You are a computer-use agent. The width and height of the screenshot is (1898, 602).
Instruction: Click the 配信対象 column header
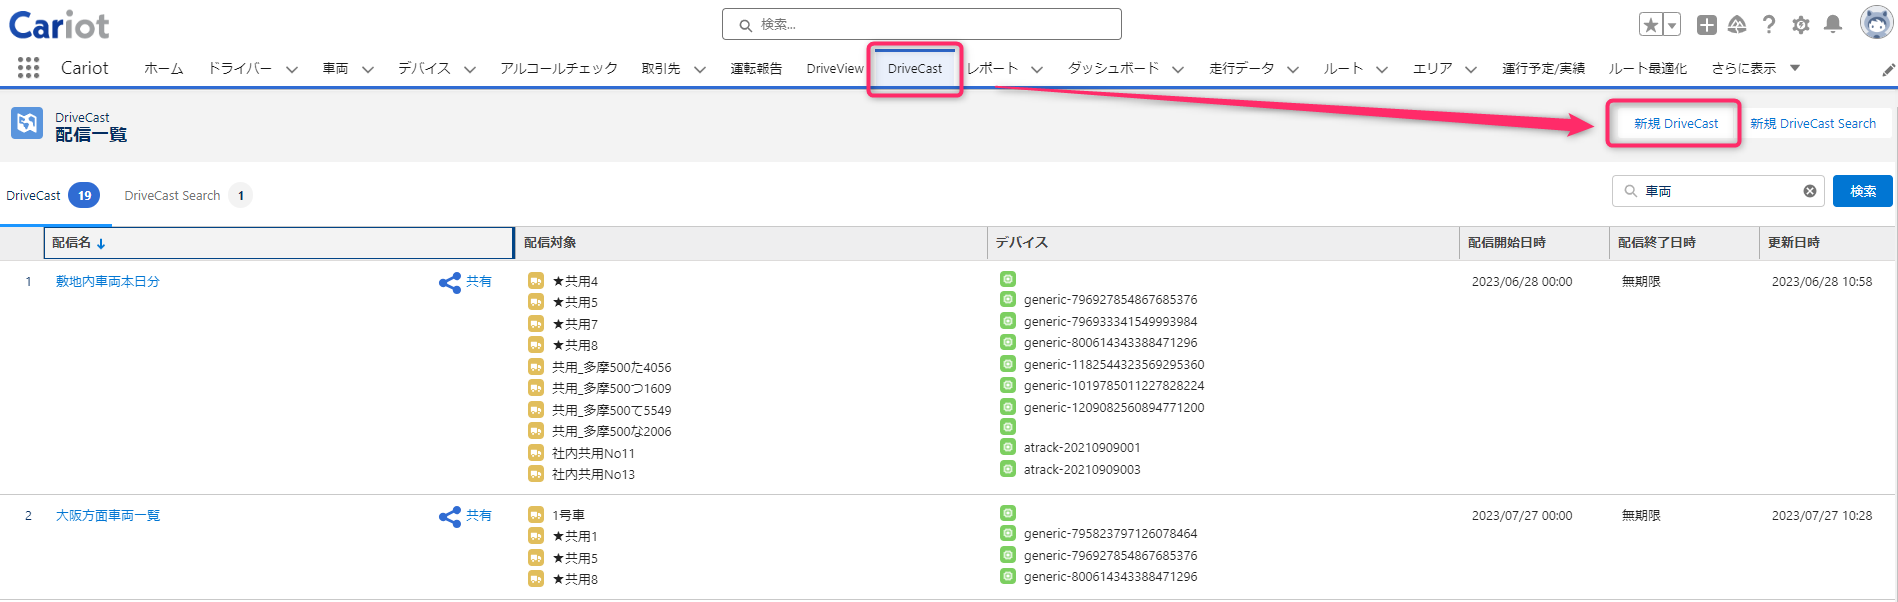pyautogui.click(x=751, y=243)
